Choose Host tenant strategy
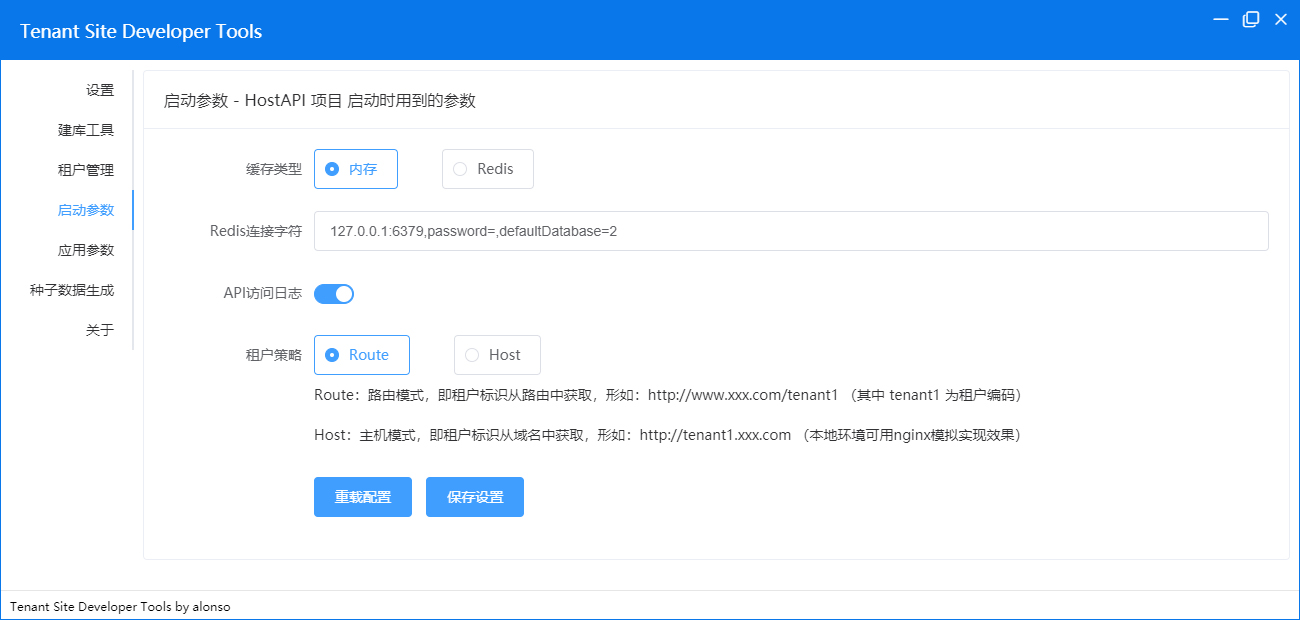 (x=497, y=355)
